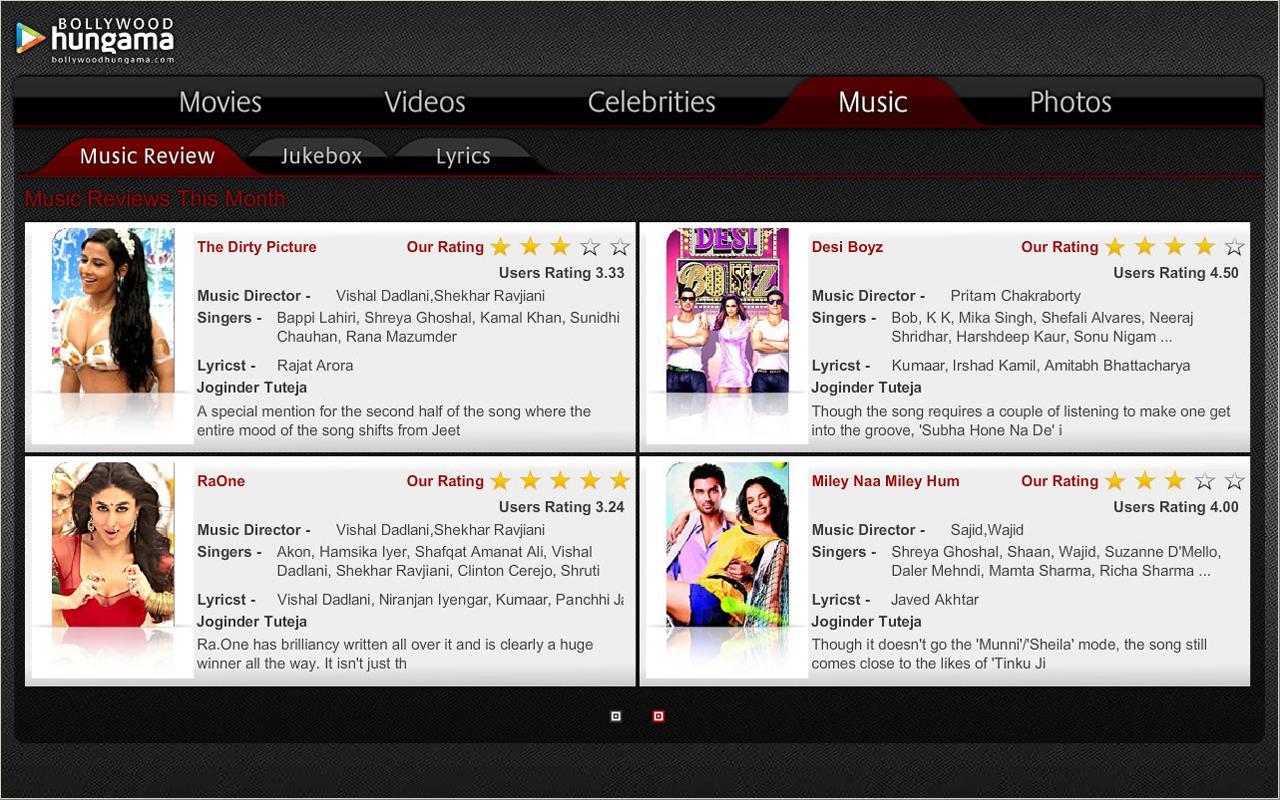This screenshot has width=1280, height=800.
Task: Select the red page indicator dot
Action: (658, 716)
